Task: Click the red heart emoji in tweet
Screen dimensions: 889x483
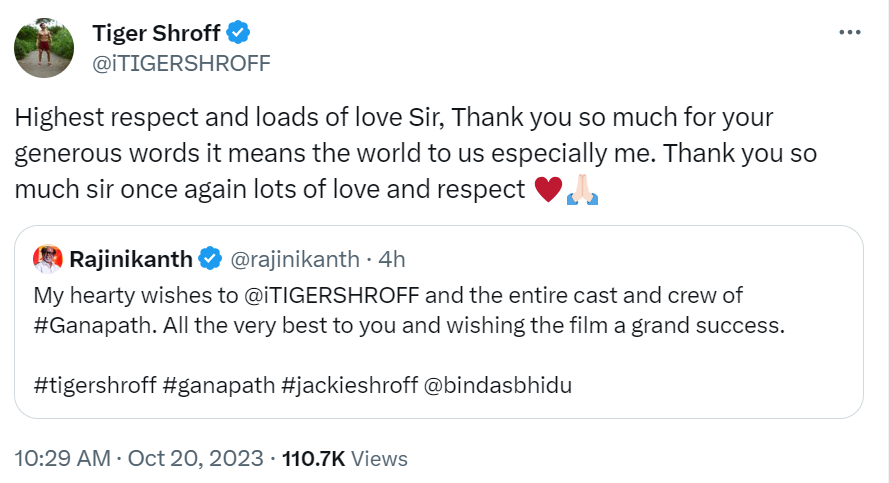Action: click(x=548, y=189)
